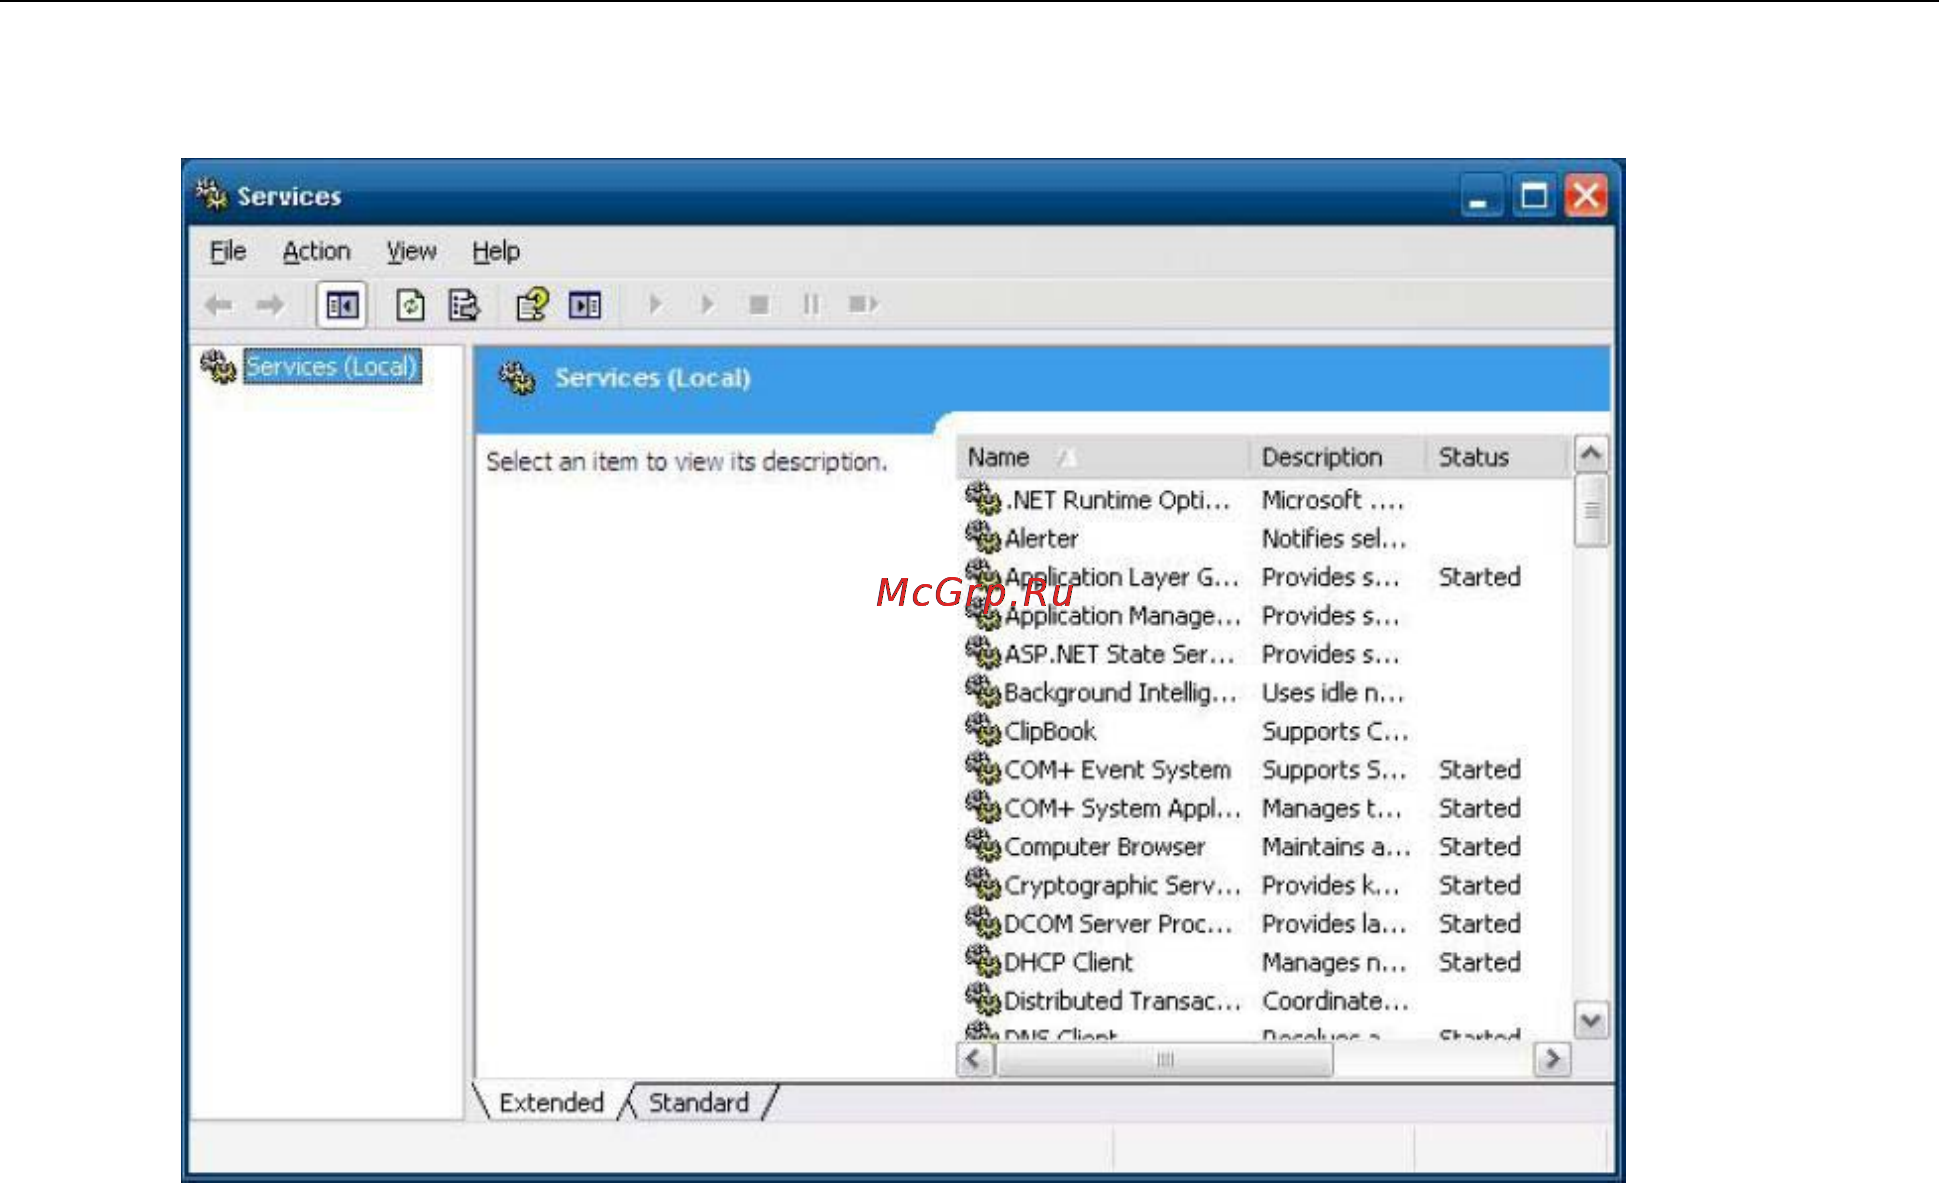Screen dimensions: 1939x1183
Task: Select the COM+ System Appl... service
Action: (1122, 808)
